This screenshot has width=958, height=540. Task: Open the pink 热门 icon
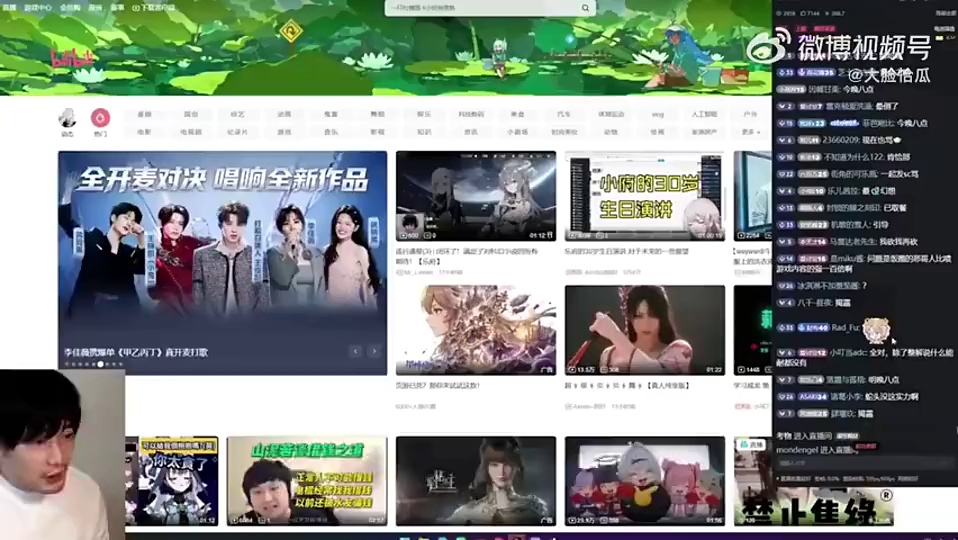[x=100, y=117]
